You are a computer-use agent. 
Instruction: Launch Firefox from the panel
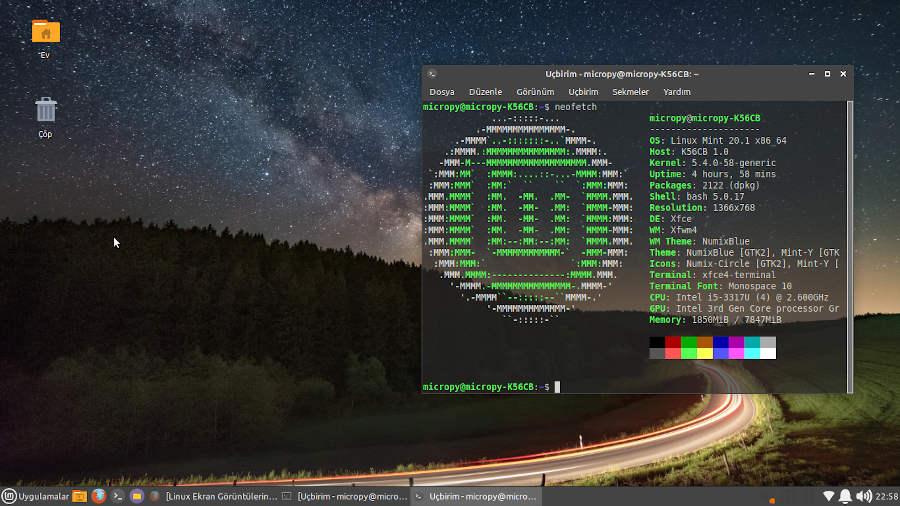(98, 496)
